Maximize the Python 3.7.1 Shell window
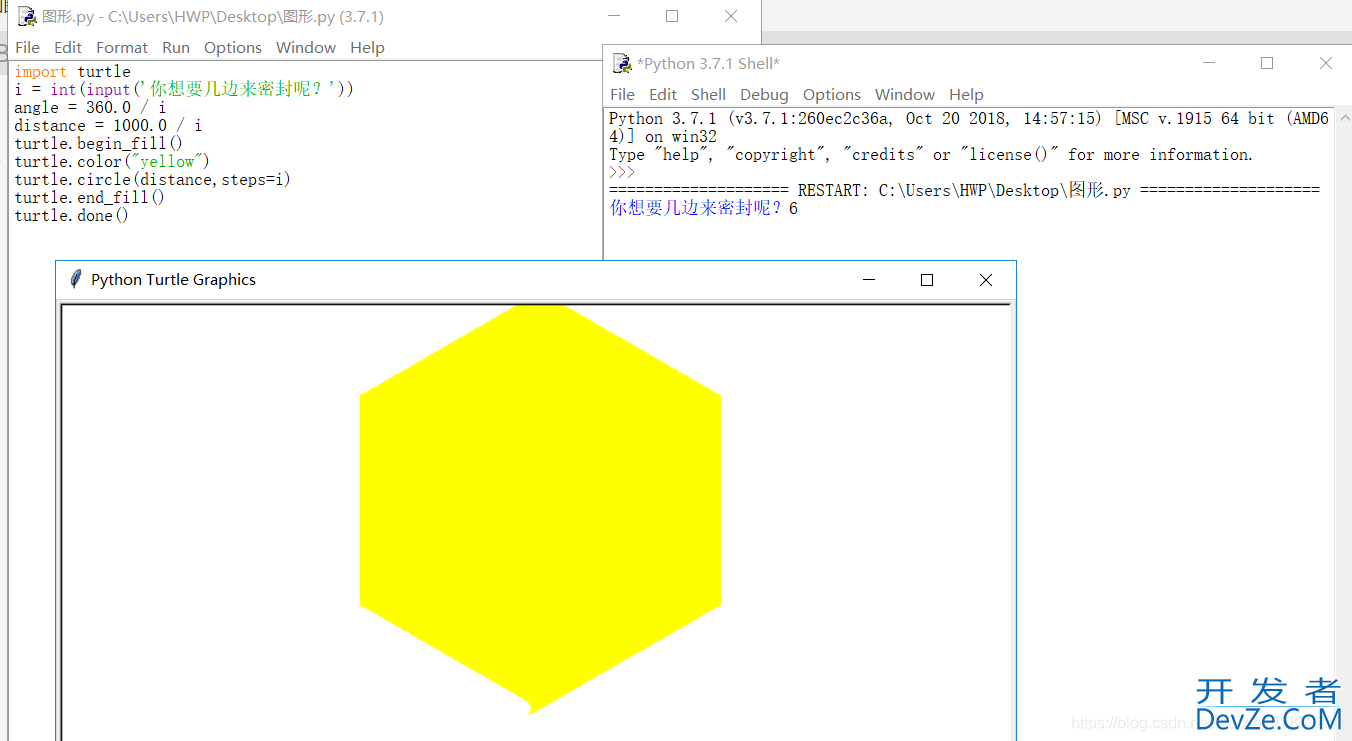Viewport: 1352px width, 741px height. click(1267, 63)
